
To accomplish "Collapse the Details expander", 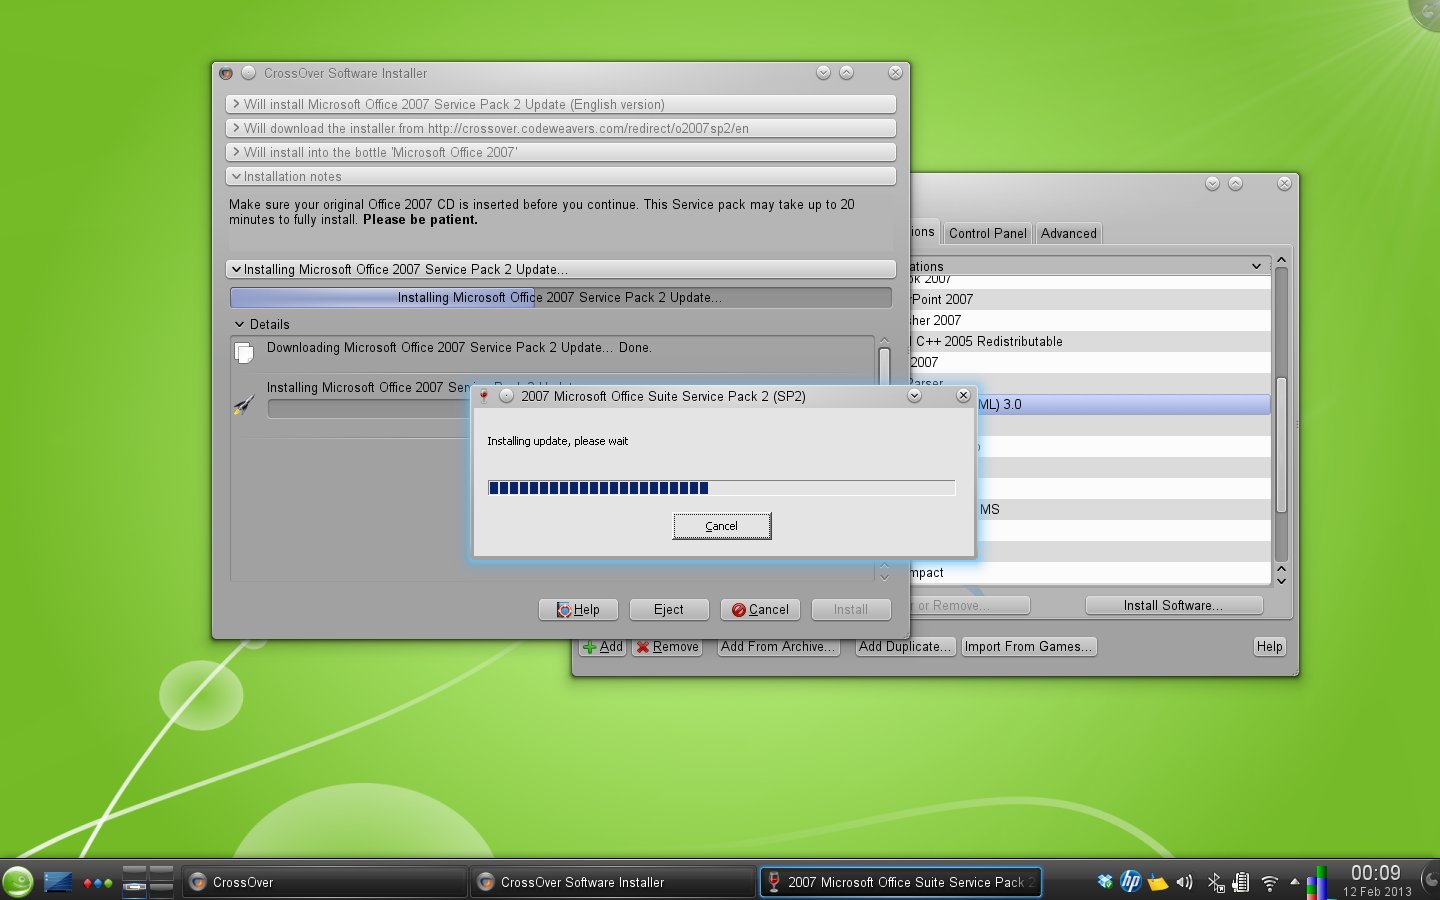I will (261, 324).
